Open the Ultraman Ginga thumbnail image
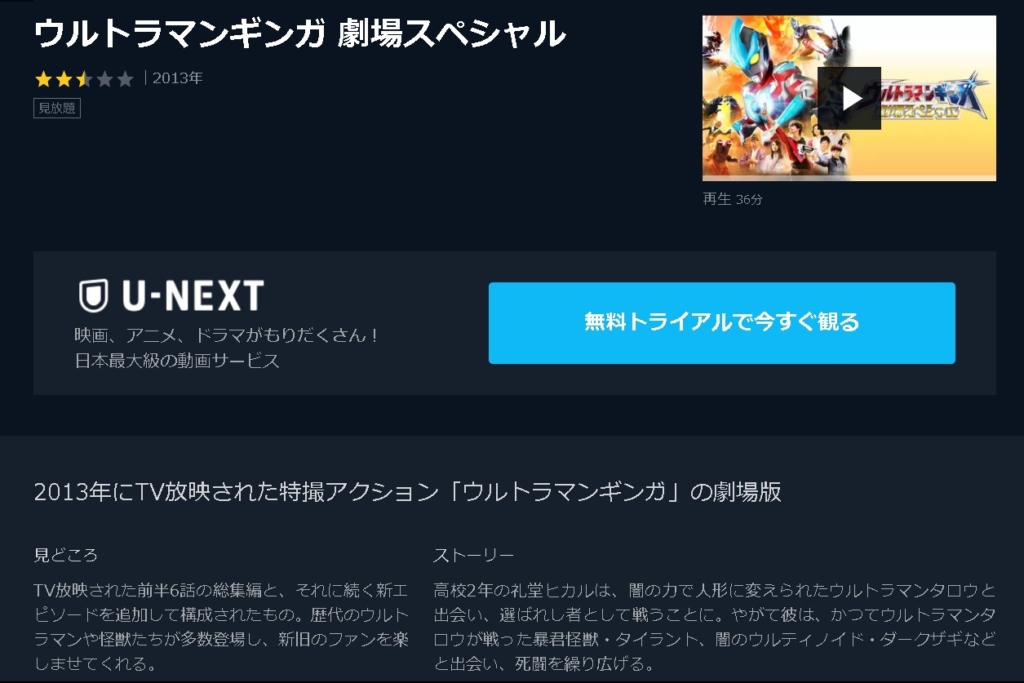The image size is (1024, 683). pos(849,98)
